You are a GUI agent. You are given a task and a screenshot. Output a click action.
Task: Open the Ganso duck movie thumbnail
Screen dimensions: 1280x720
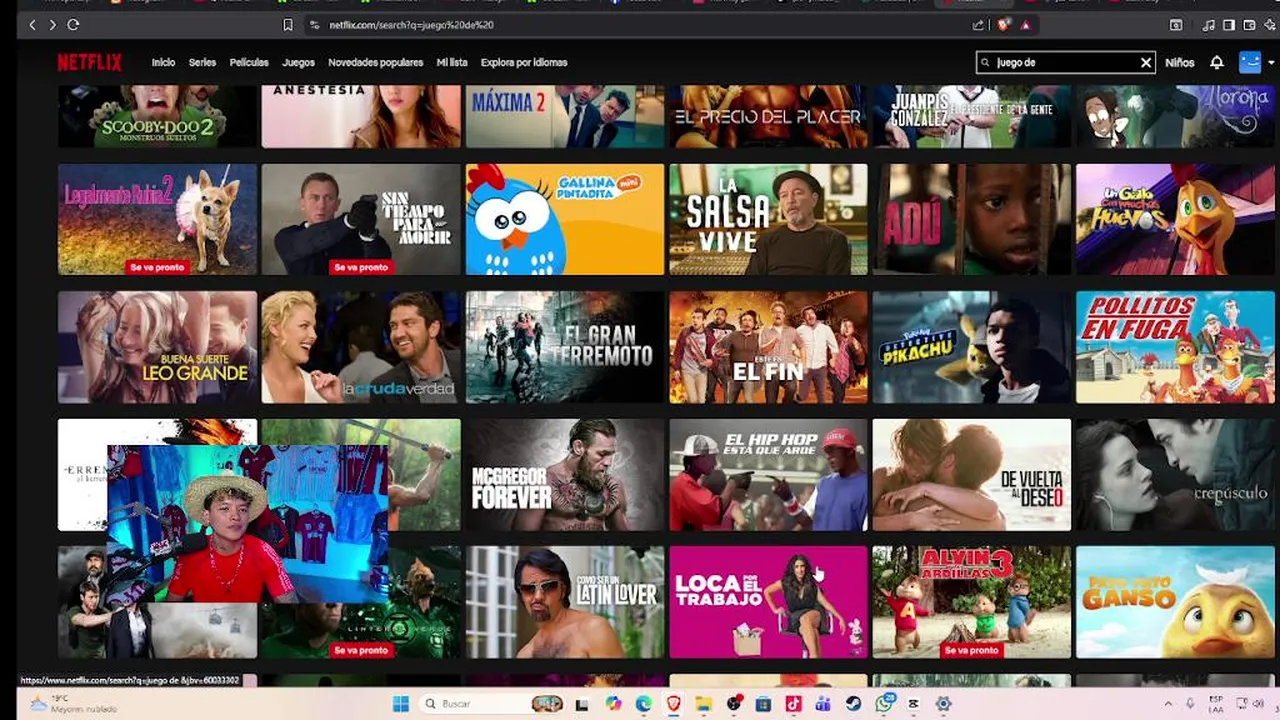(1175, 602)
